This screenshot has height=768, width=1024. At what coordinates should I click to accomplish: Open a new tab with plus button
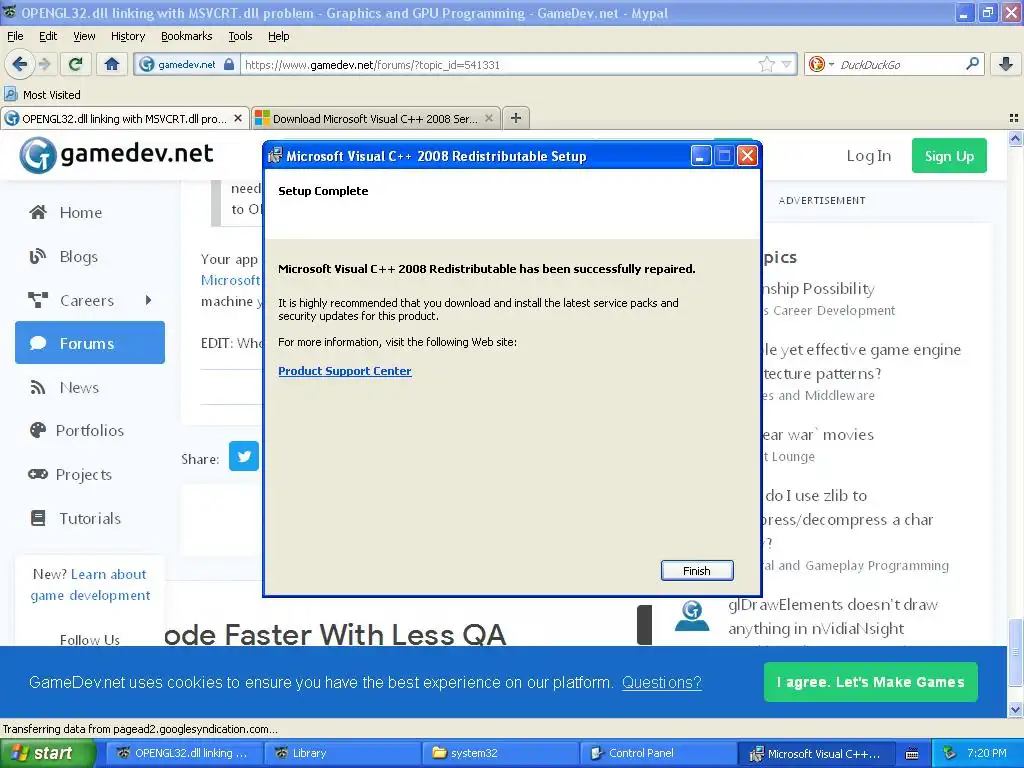(x=516, y=118)
